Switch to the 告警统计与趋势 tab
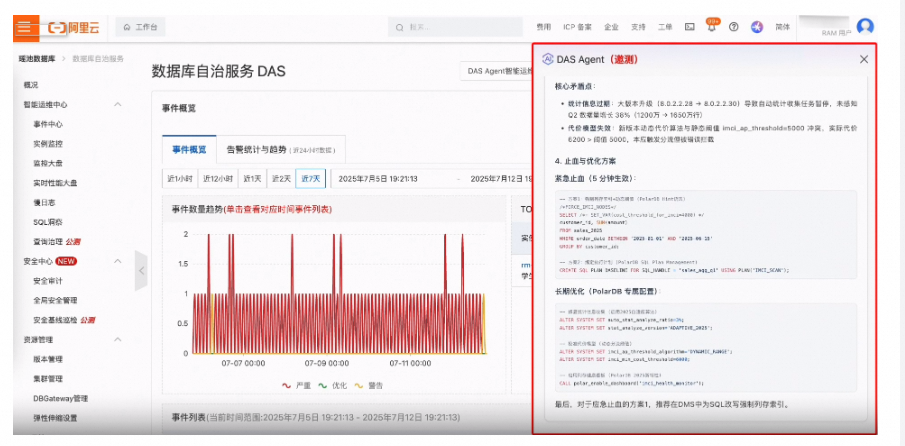 281,149
